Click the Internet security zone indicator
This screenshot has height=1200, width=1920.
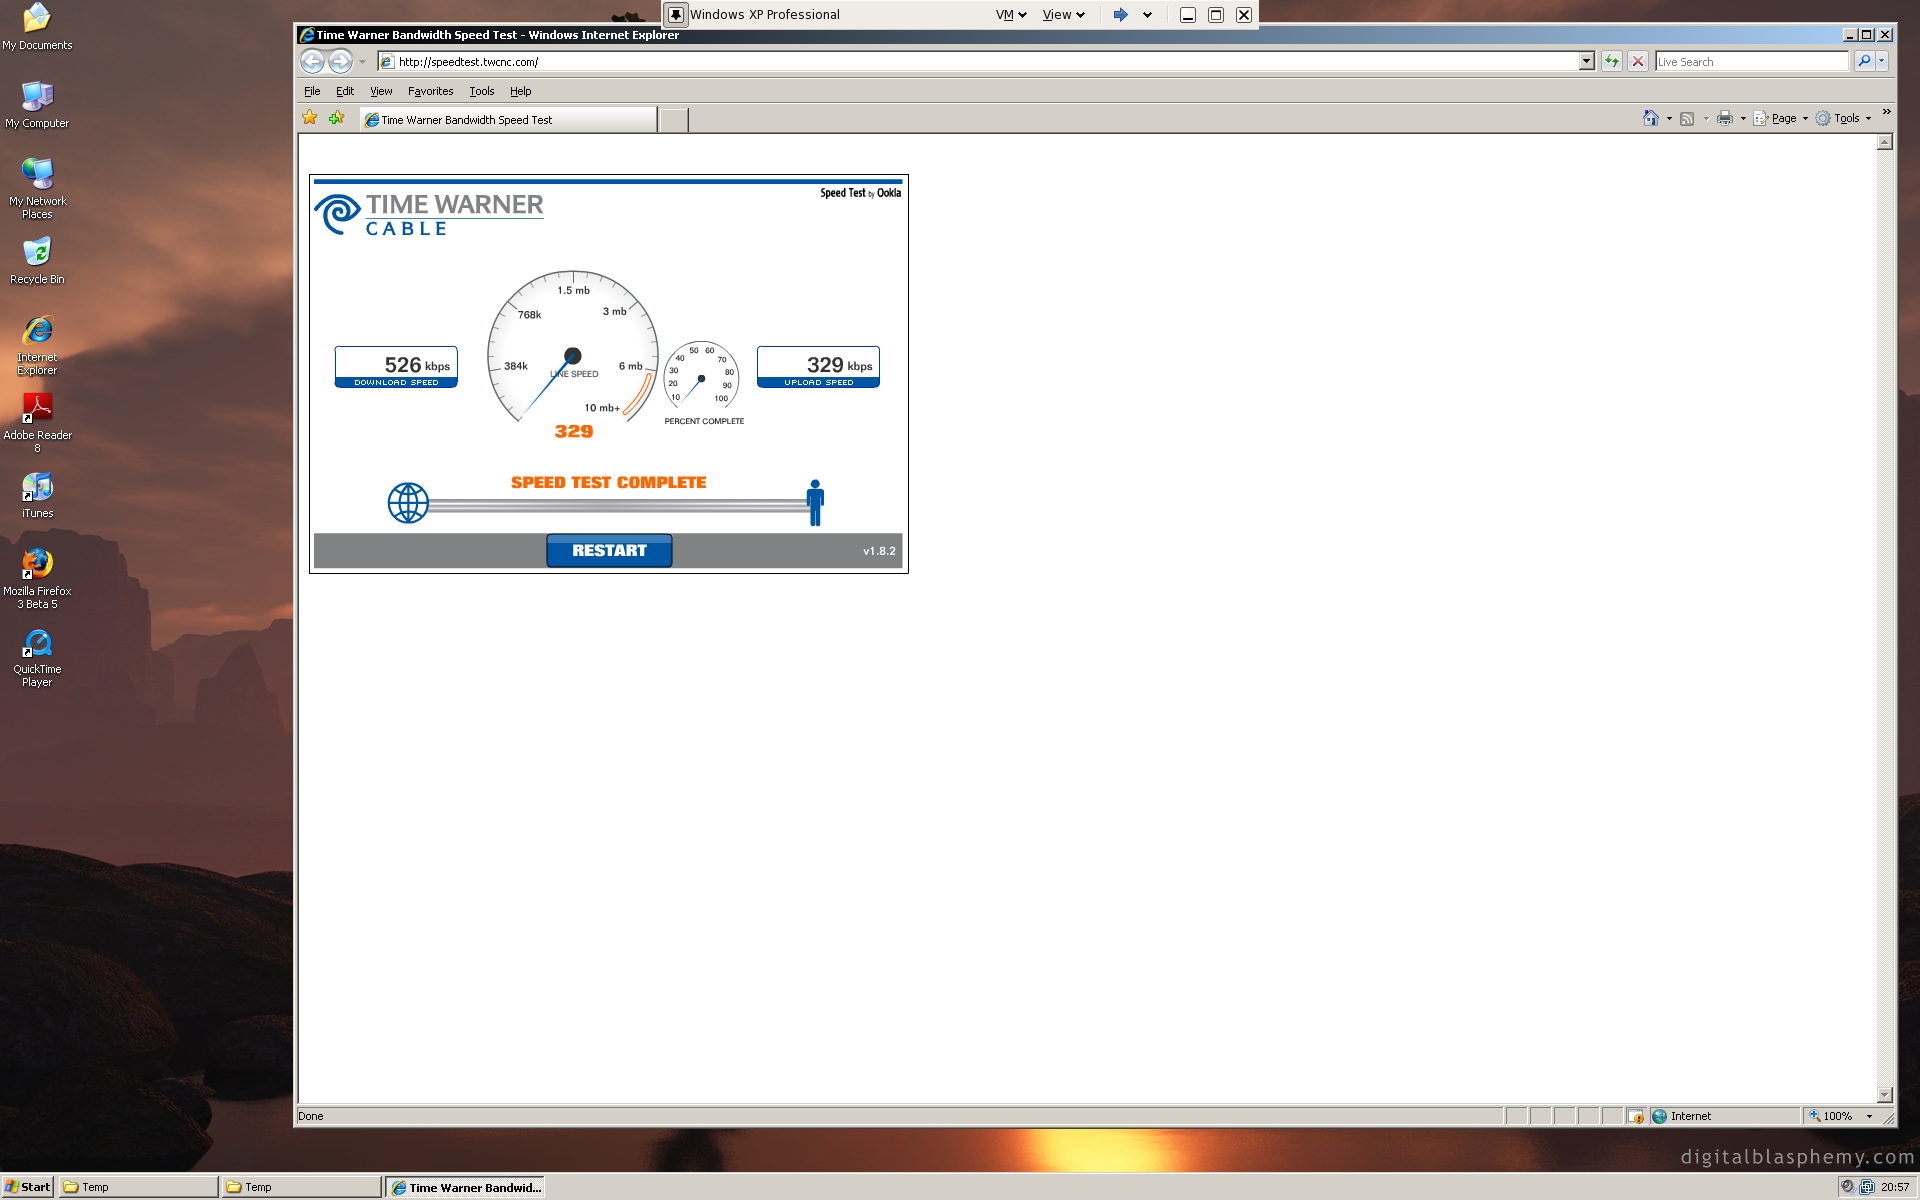click(1724, 1116)
